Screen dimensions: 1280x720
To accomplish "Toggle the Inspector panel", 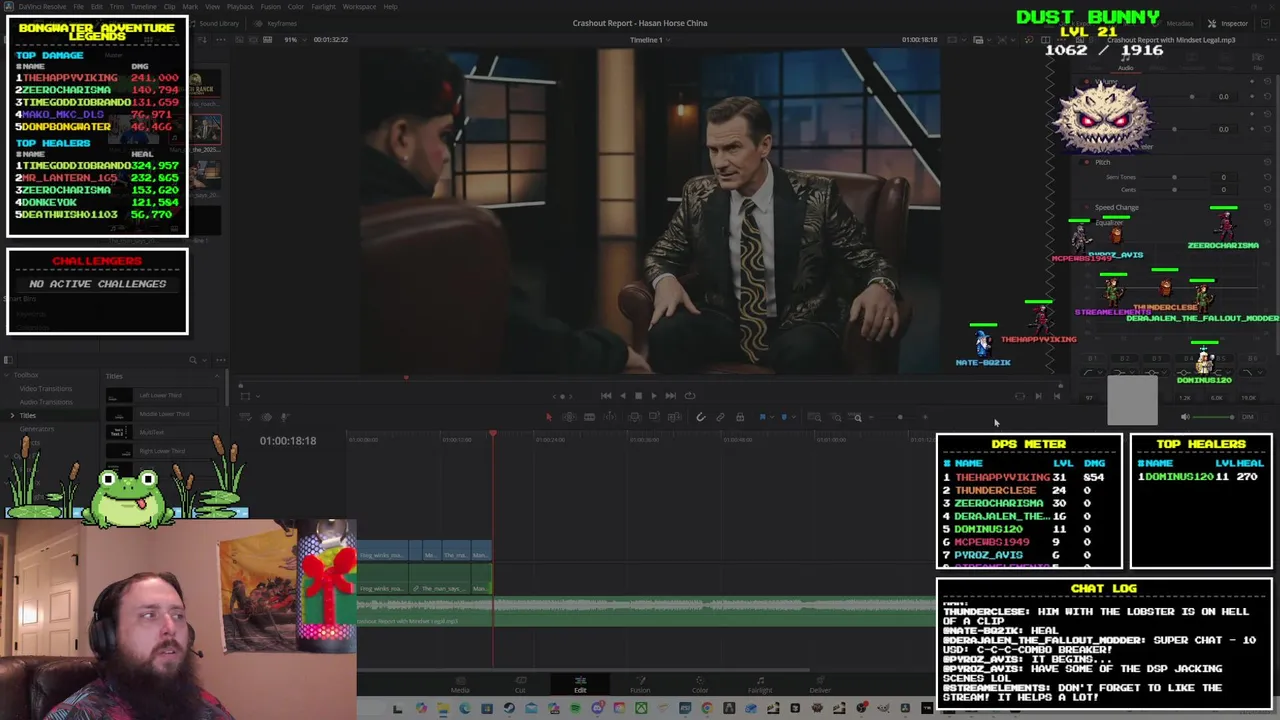I will pyautogui.click(x=1229, y=23).
